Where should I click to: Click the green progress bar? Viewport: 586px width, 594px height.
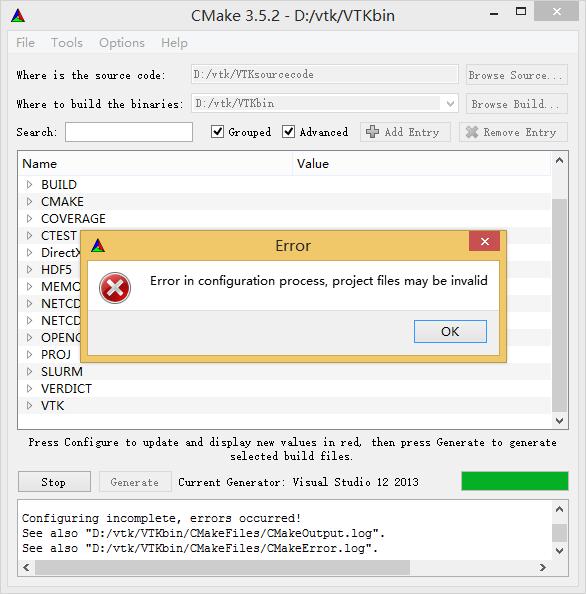[514, 481]
